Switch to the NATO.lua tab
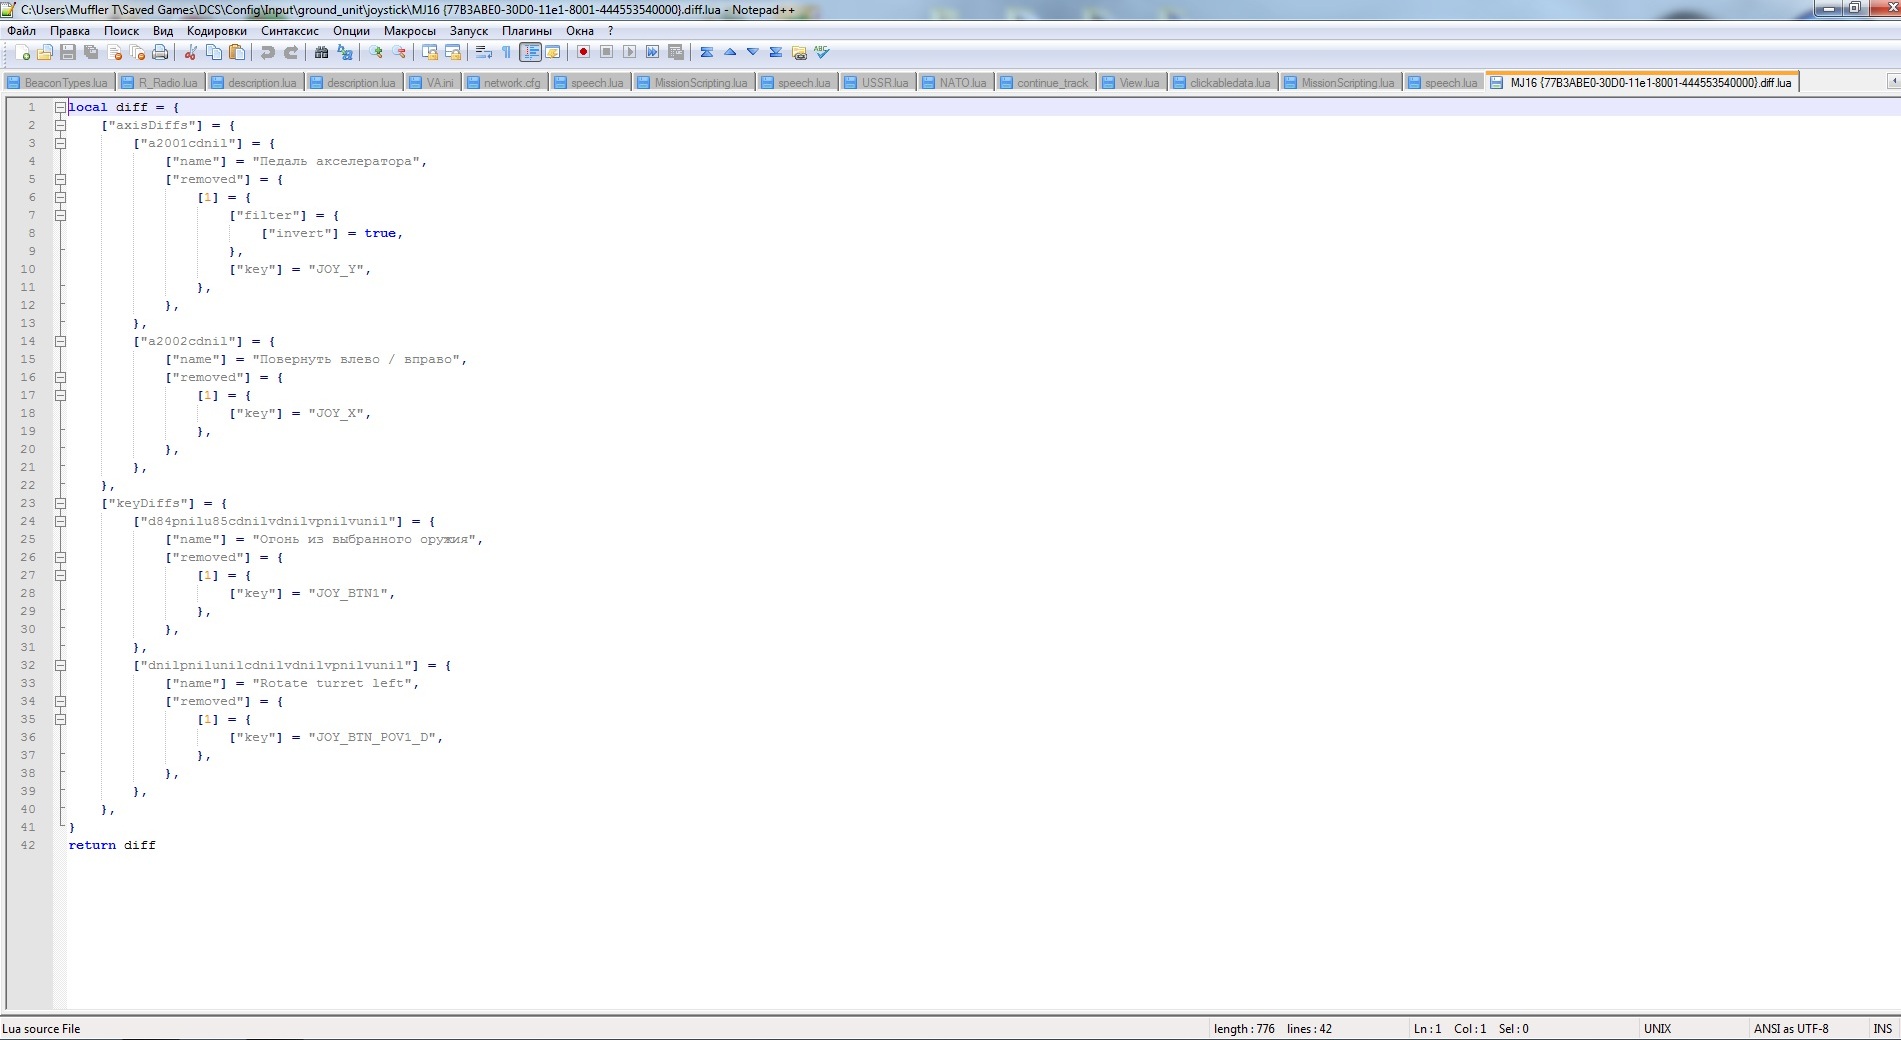Viewport: 1901px width, 1040px height. click(x=955, y=83)
